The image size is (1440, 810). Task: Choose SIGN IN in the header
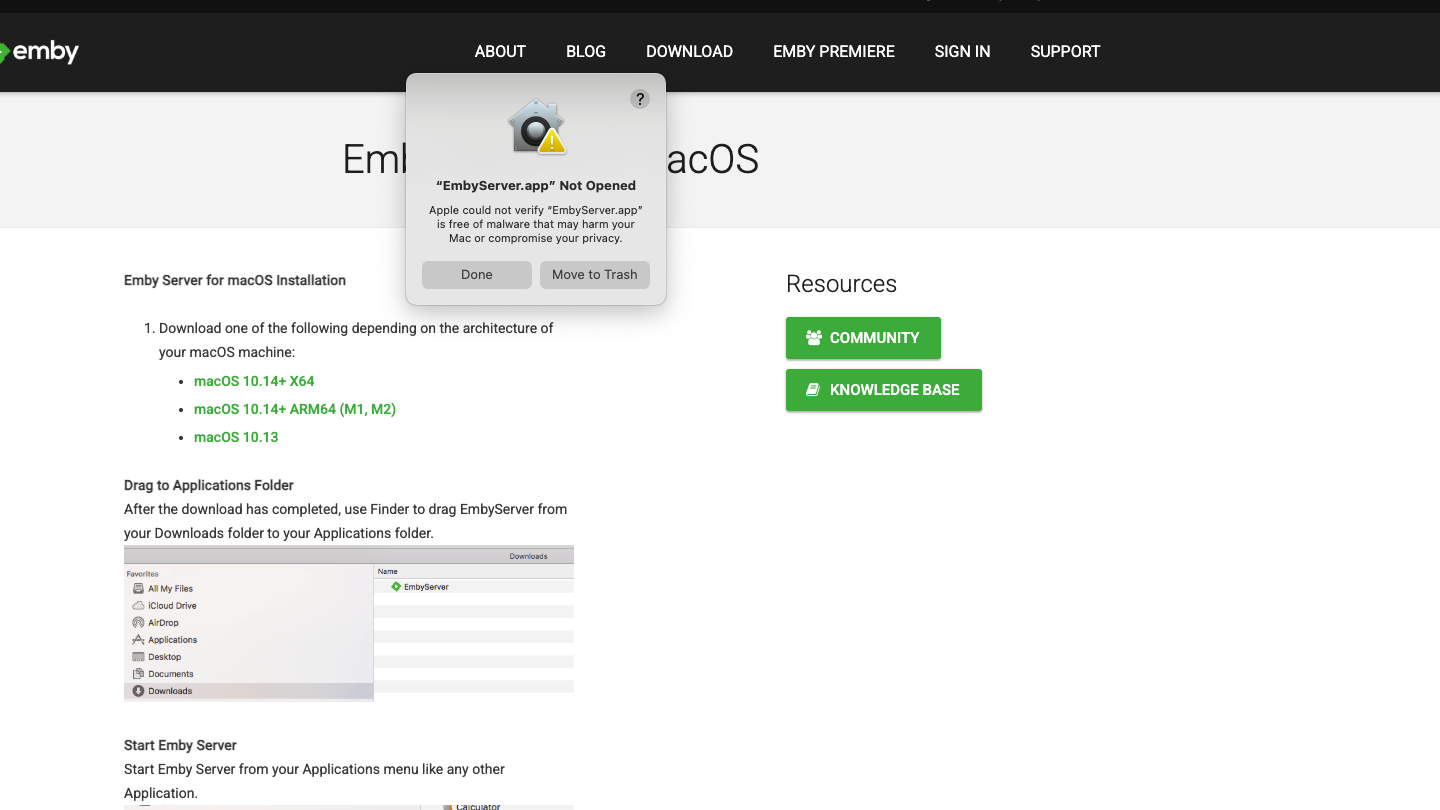(x=962, y=52)
